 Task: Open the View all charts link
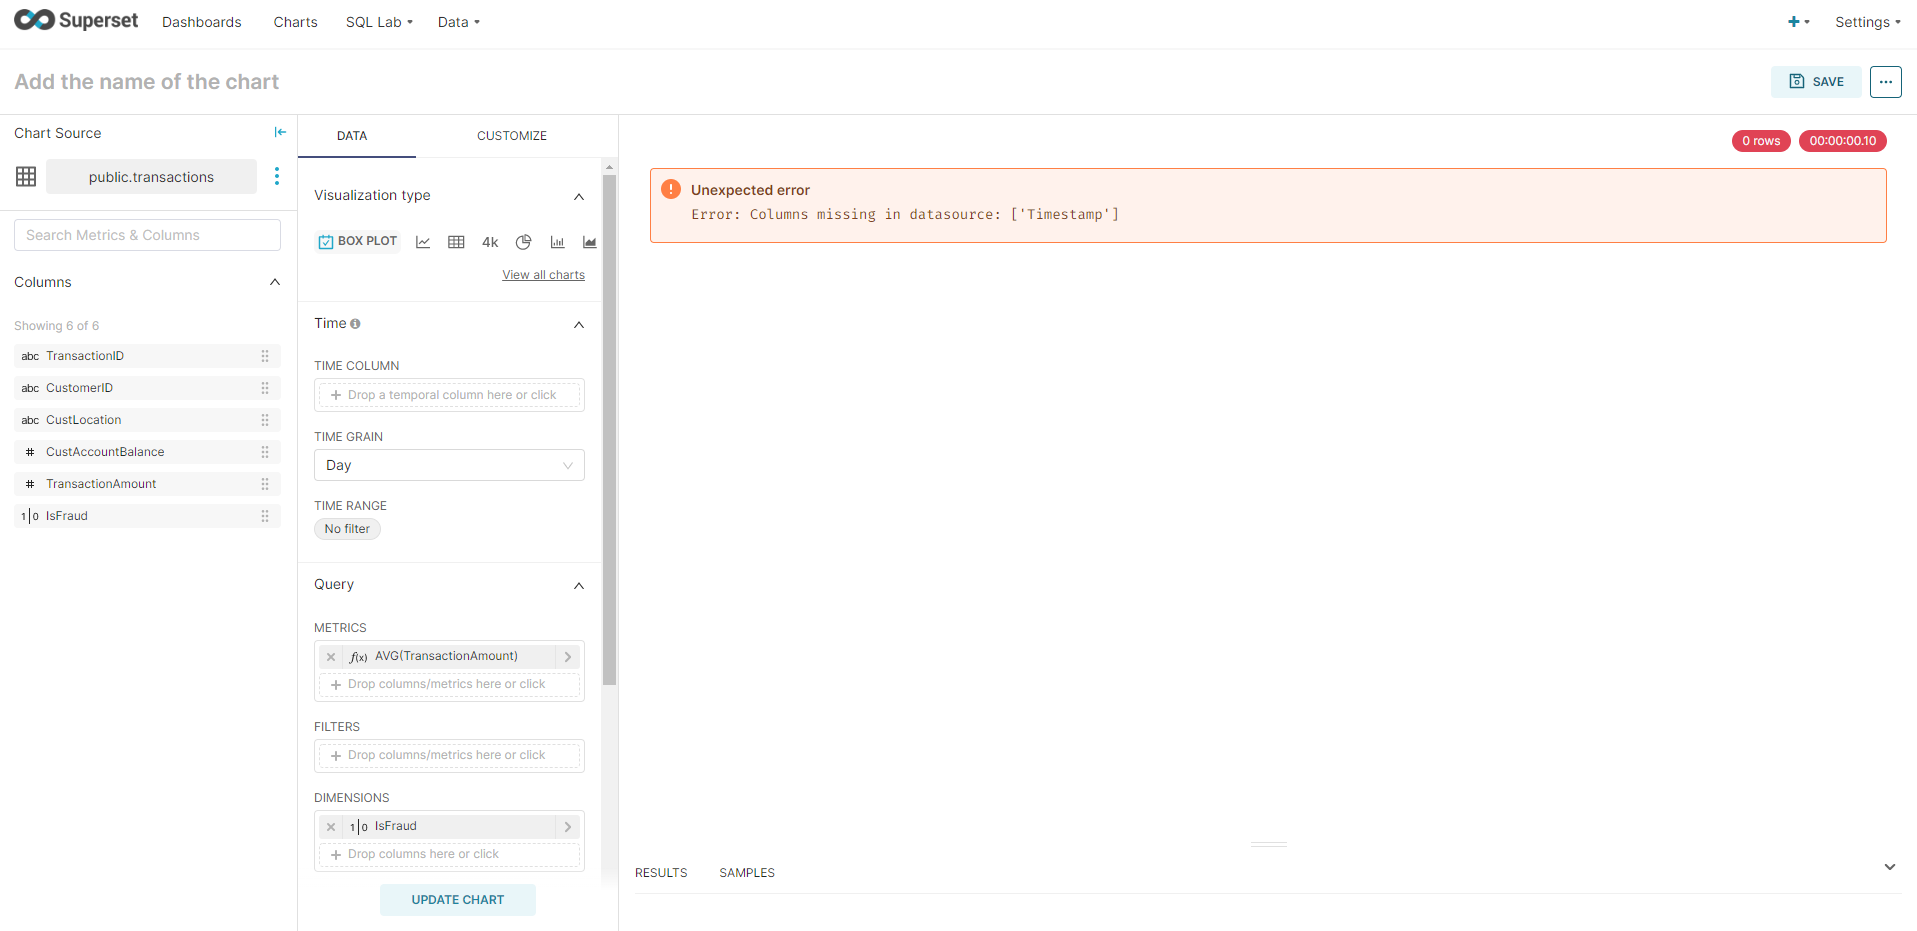pos(543,274)
